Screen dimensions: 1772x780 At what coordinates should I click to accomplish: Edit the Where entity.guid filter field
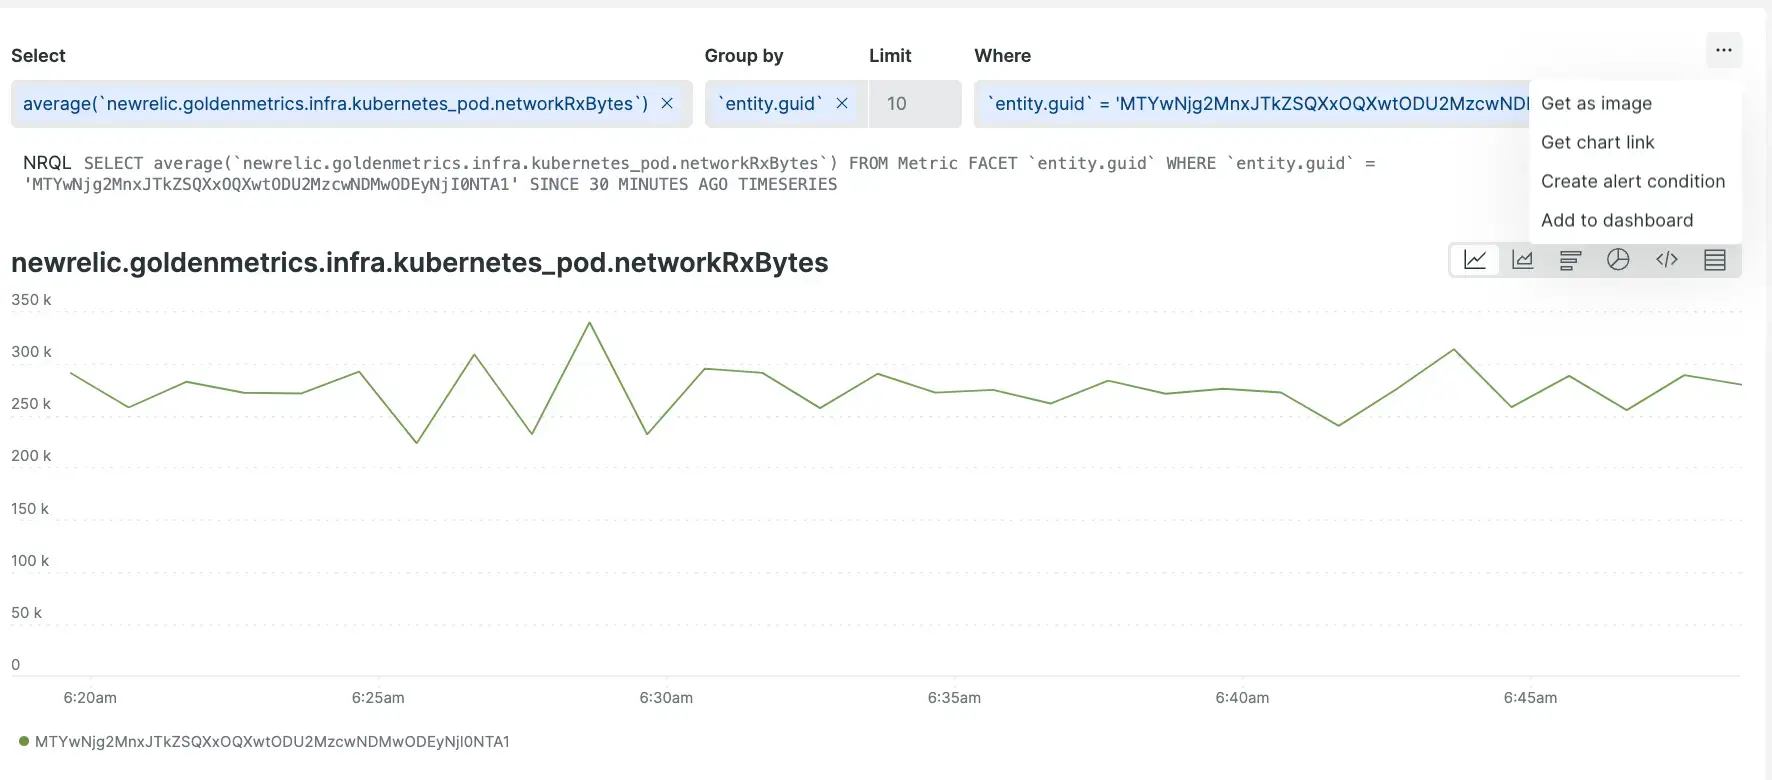(1252, 104)
